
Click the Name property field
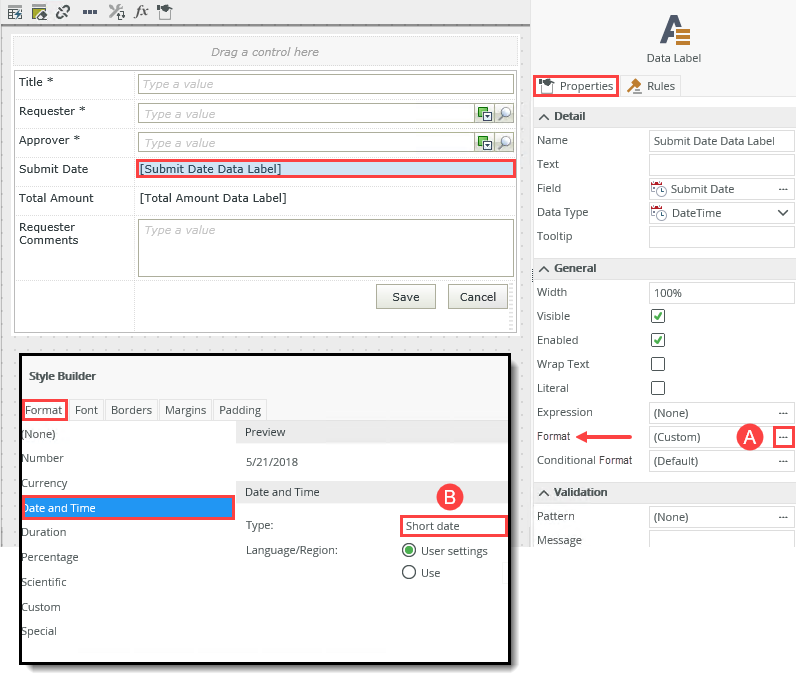721,141
